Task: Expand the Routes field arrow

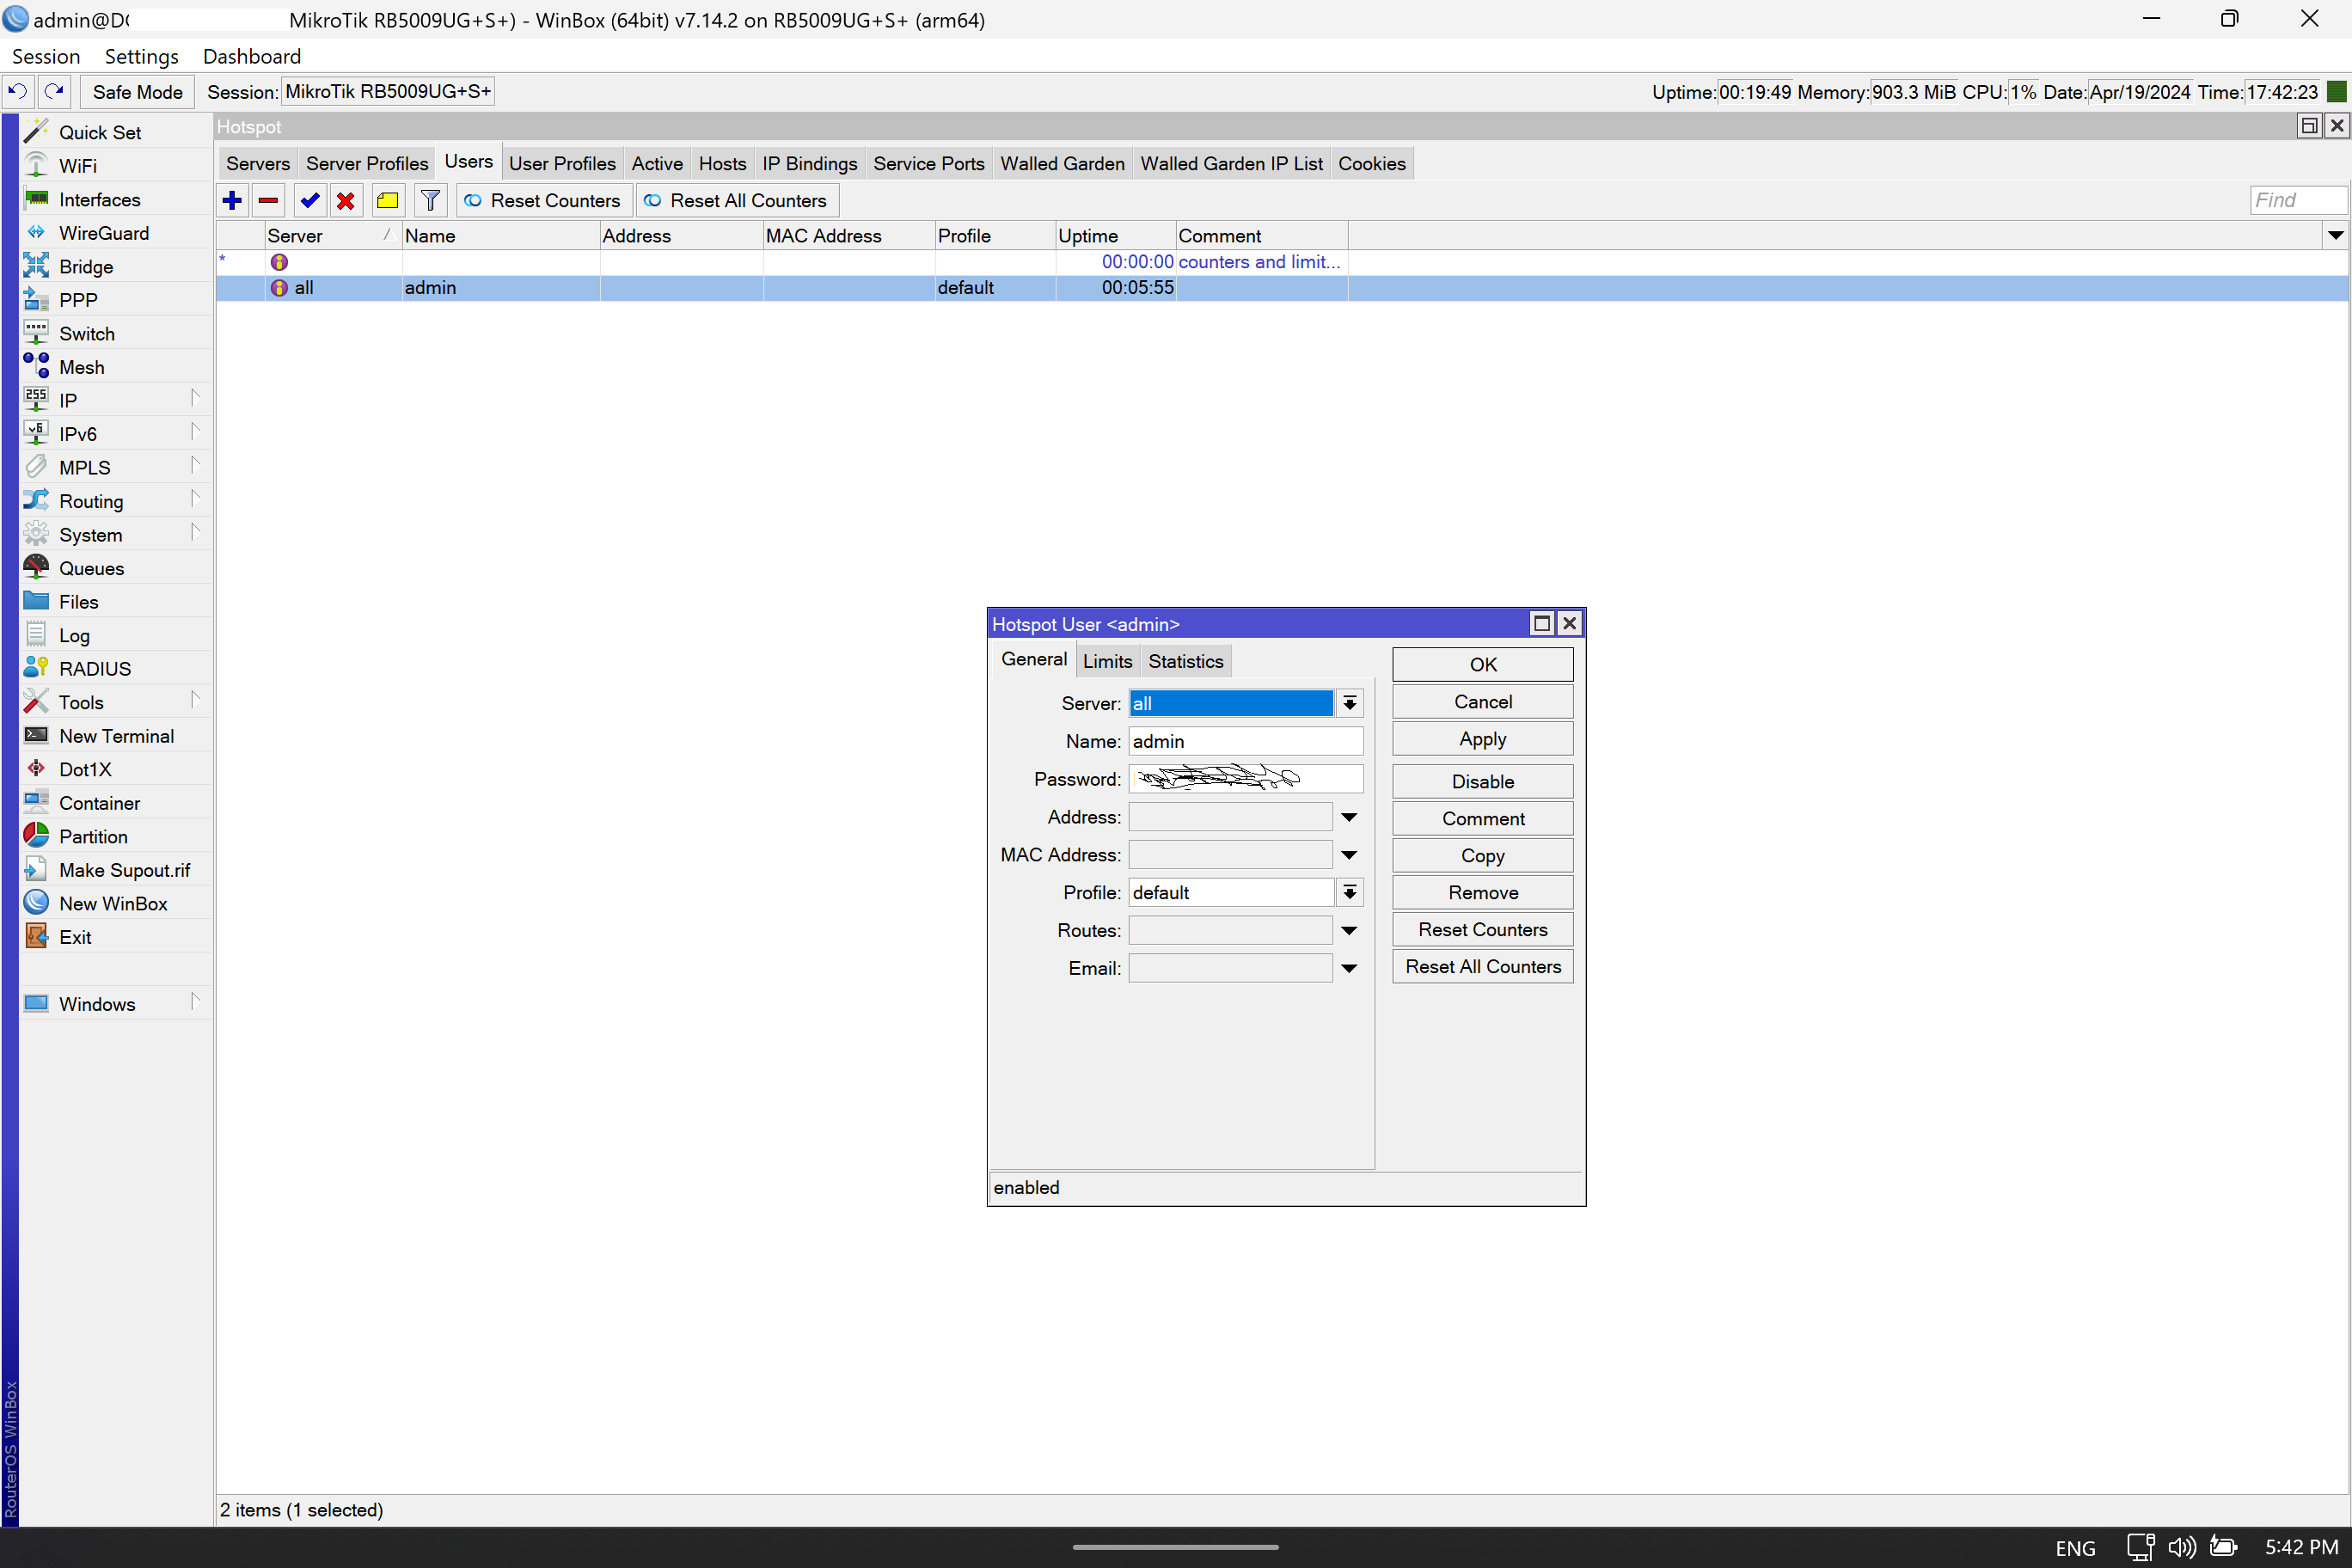Action: 1349,930
